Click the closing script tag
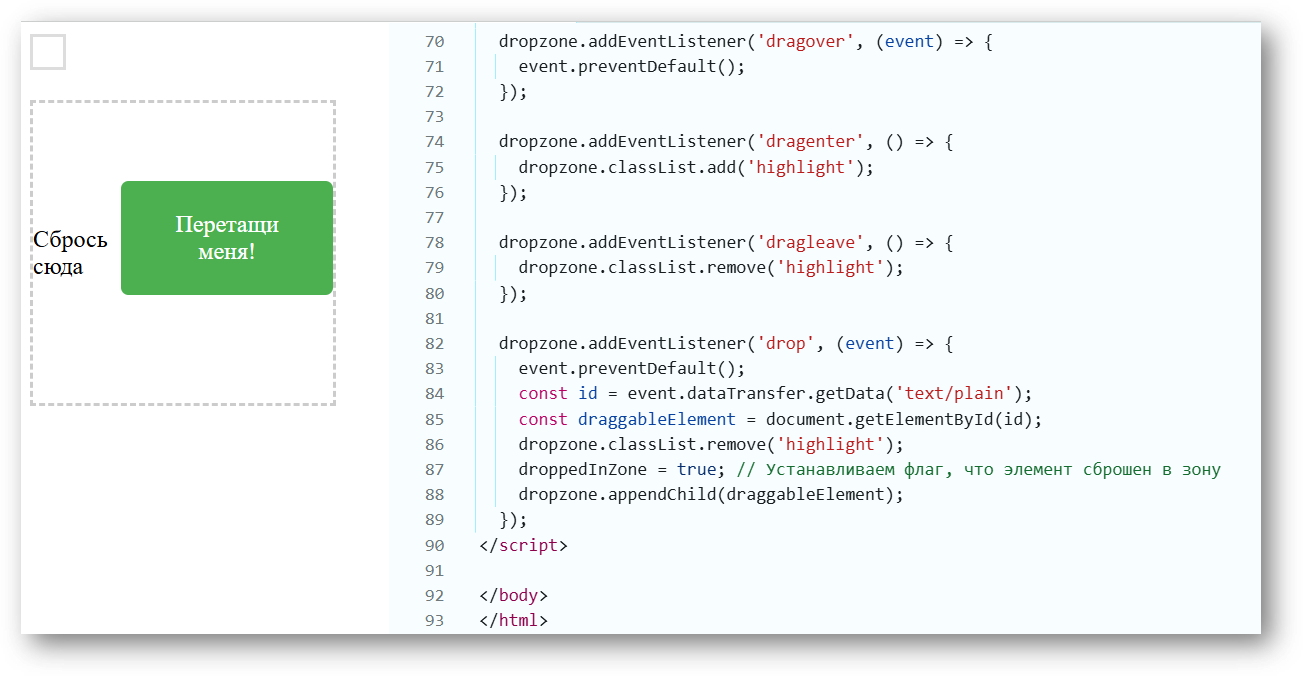 point(523,545)
